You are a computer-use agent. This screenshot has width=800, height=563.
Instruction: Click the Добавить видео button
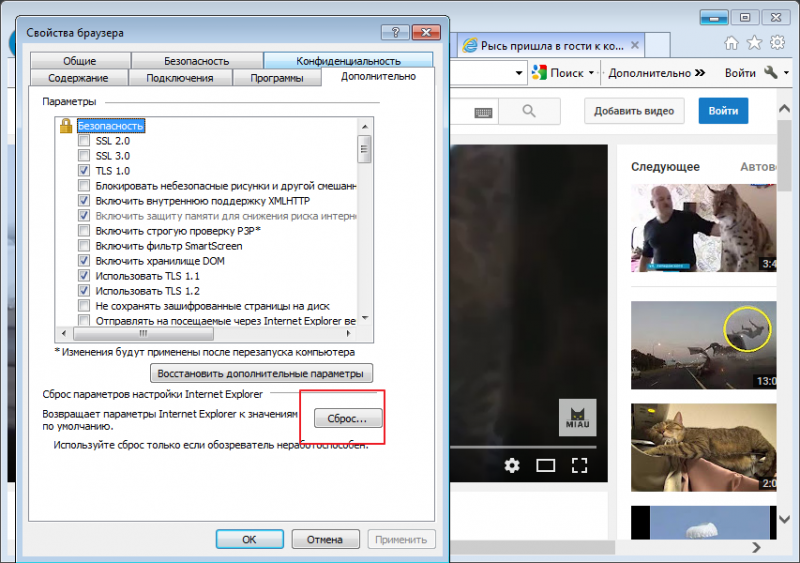tap(634, 111)
